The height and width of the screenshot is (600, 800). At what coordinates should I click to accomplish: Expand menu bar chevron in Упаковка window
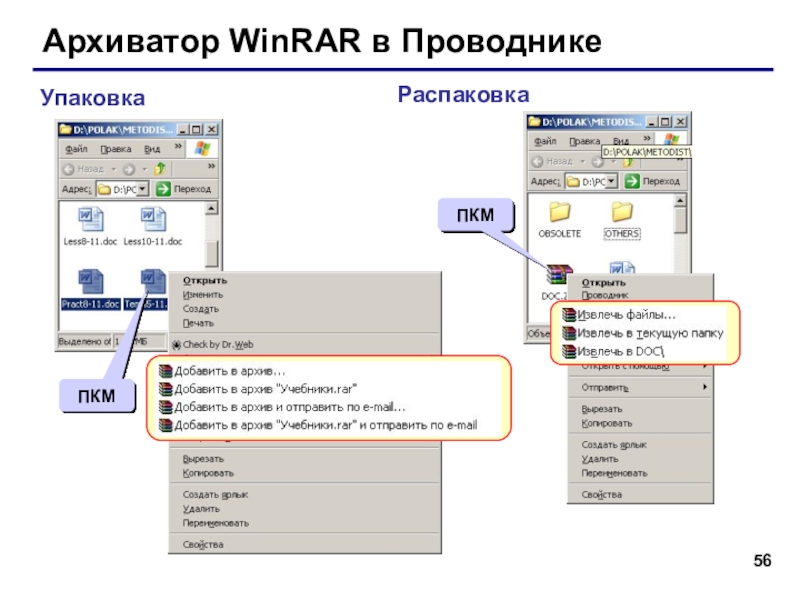[x=178, y=146]
